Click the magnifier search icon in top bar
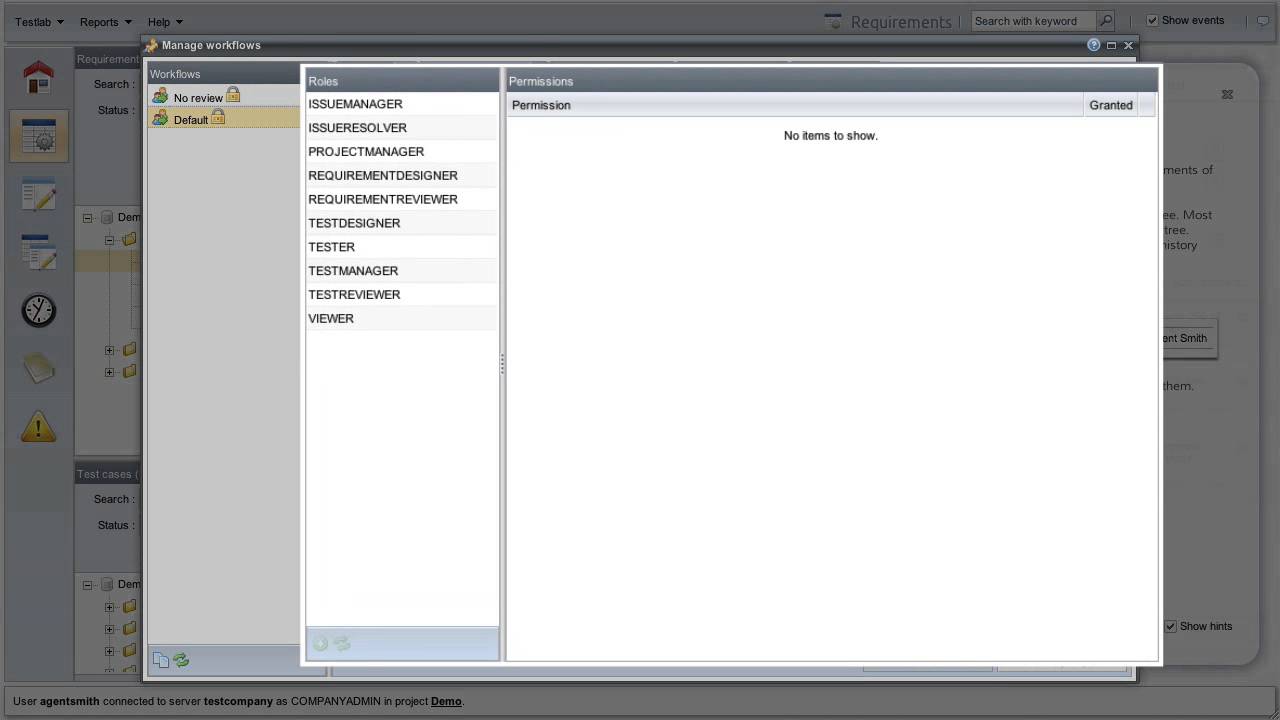 click(1105, 21)
